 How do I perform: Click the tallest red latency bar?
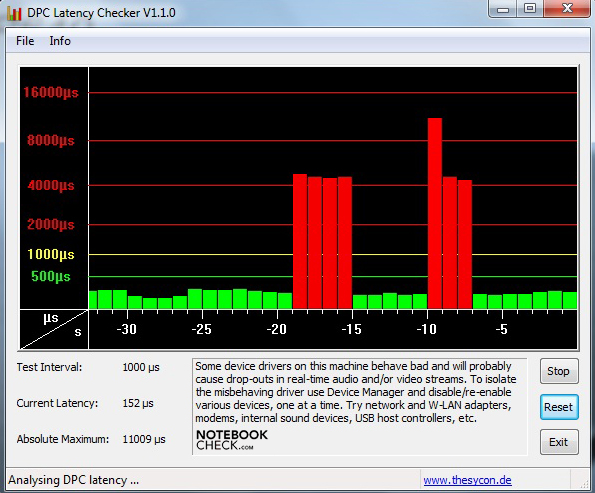click(x=435, y=213)
